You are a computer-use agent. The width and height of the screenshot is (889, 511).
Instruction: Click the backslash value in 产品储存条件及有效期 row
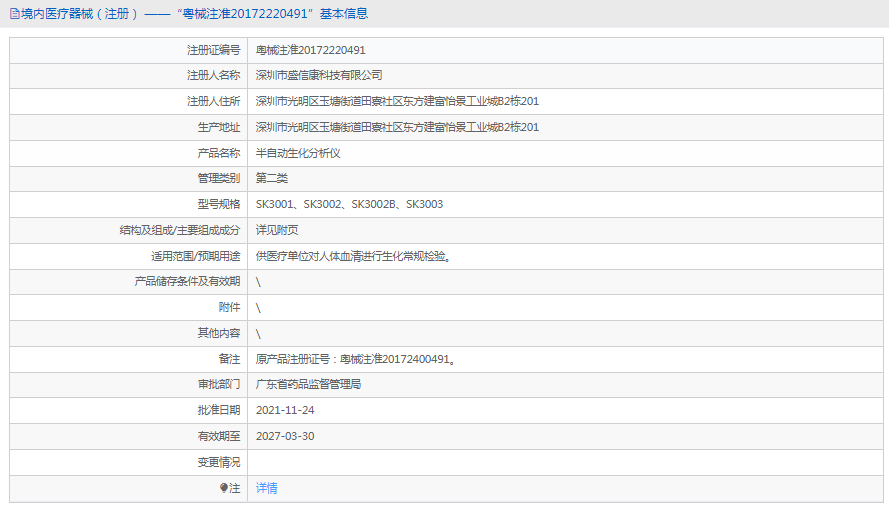click(259, 282)
